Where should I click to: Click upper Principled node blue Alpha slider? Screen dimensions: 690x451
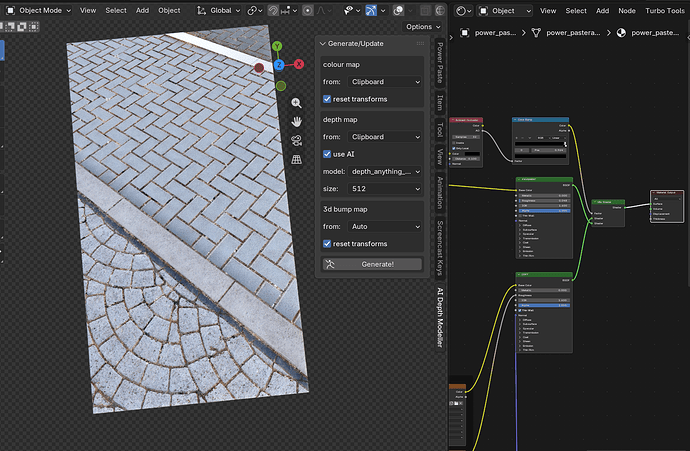click(544, 211)
